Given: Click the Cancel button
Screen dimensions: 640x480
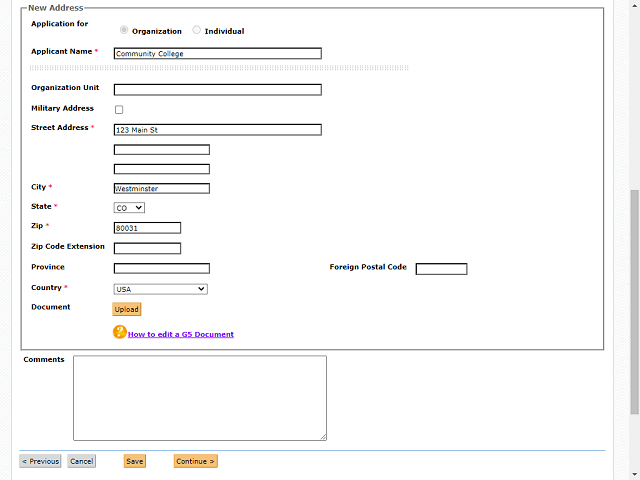Looking at the screenshot, I should pos(81,461).
